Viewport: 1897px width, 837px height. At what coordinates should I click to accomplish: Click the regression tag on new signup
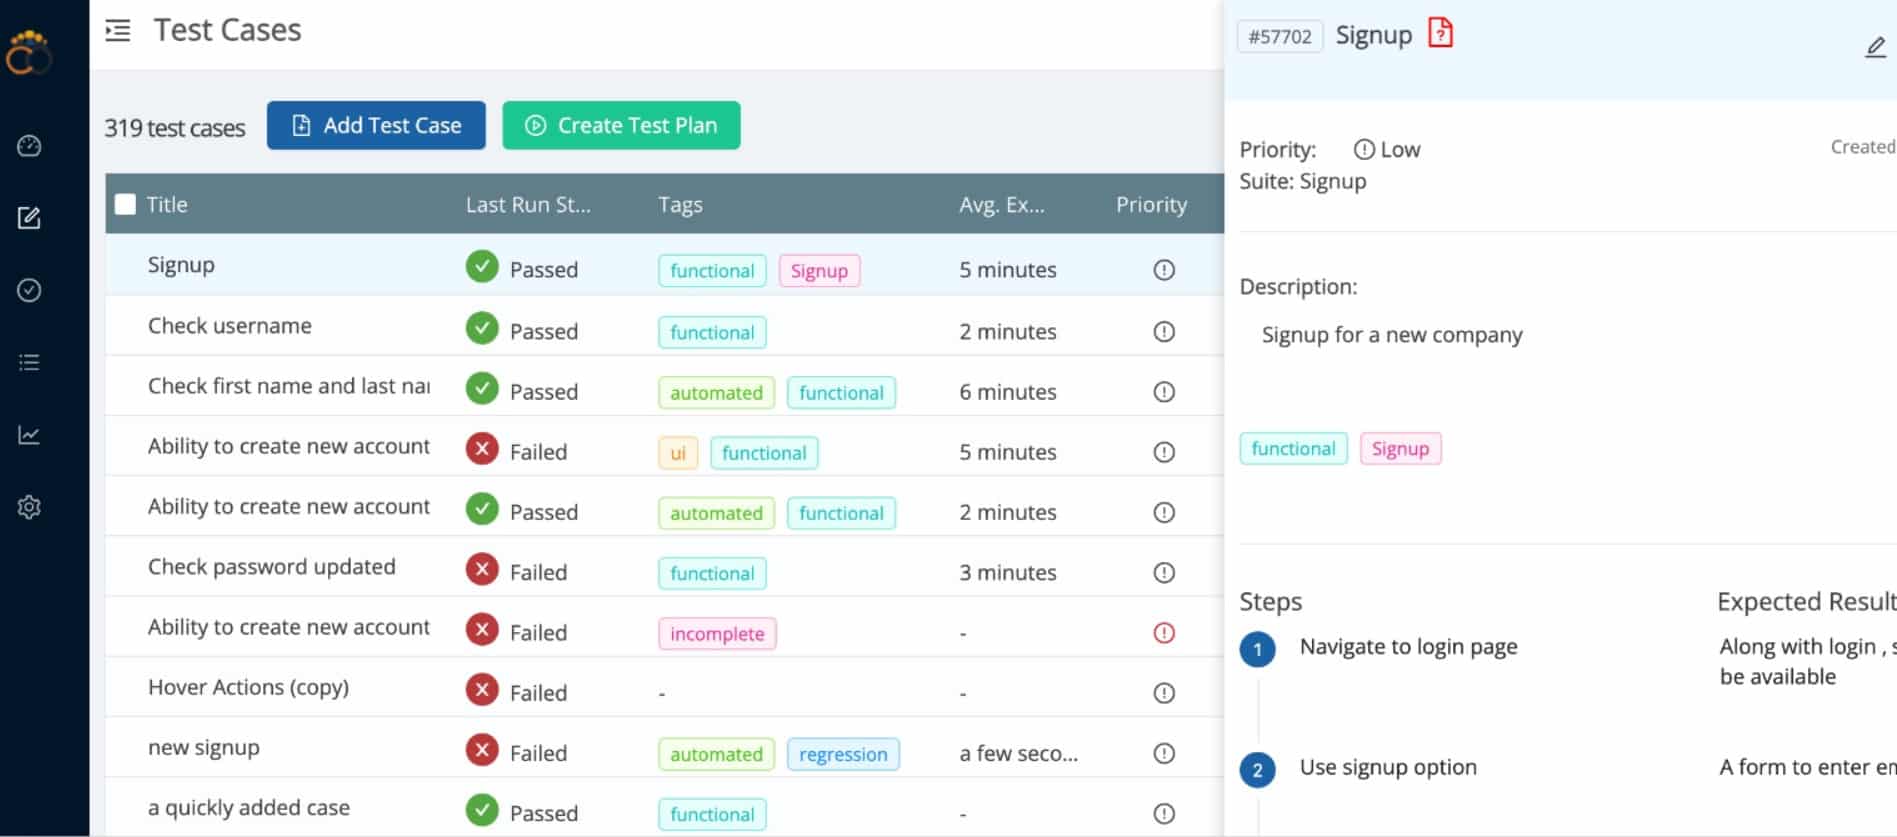(843, 754)
